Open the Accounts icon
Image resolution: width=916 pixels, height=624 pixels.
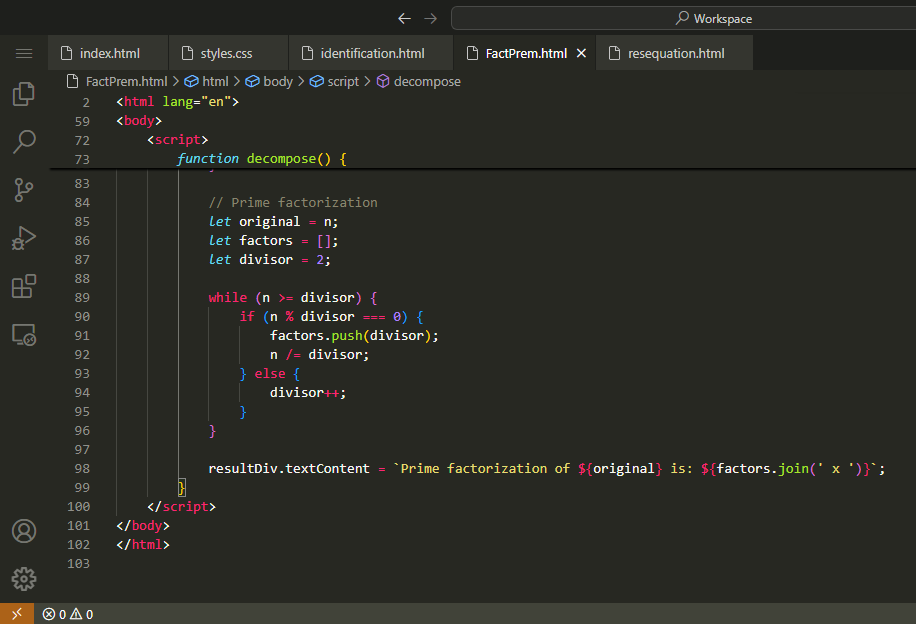(x=24, y=531)
